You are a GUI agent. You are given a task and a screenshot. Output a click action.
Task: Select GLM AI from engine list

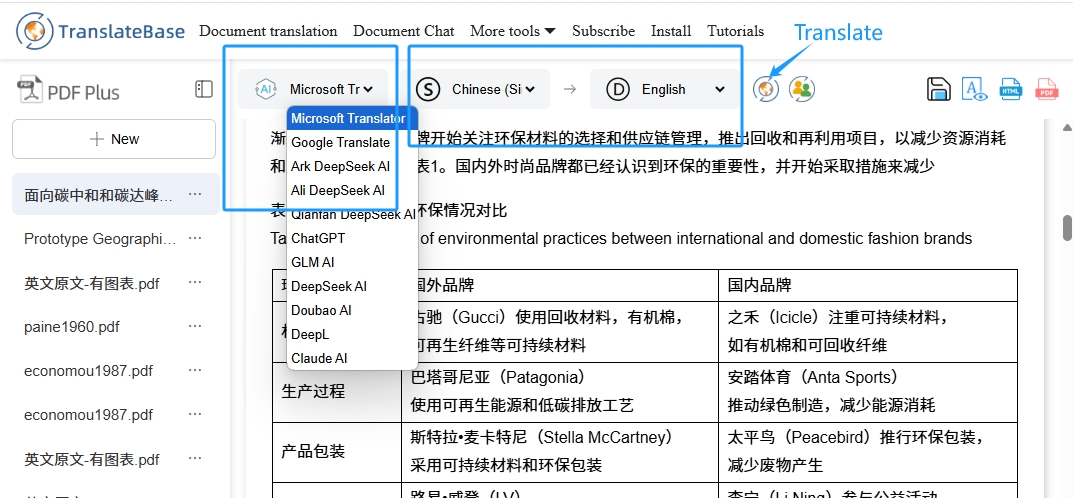(x=352, y=262)
